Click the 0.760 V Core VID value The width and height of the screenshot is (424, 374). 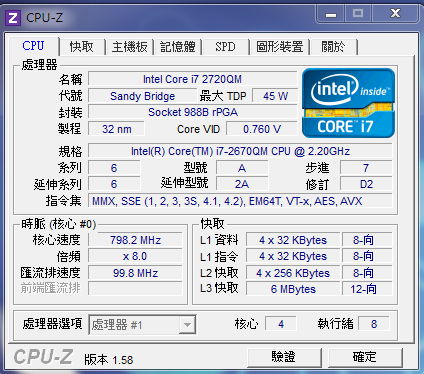[x=262, y=129]
